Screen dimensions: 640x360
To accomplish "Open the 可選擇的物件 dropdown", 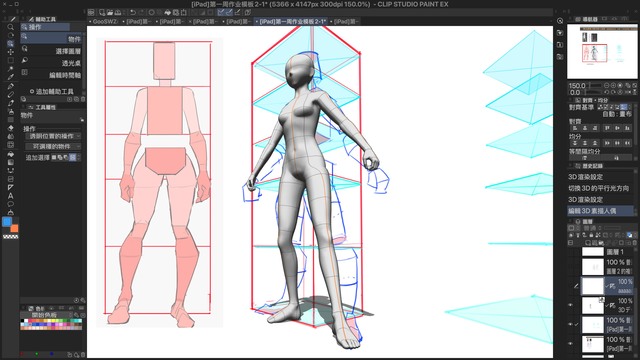I will pos(53,147).
